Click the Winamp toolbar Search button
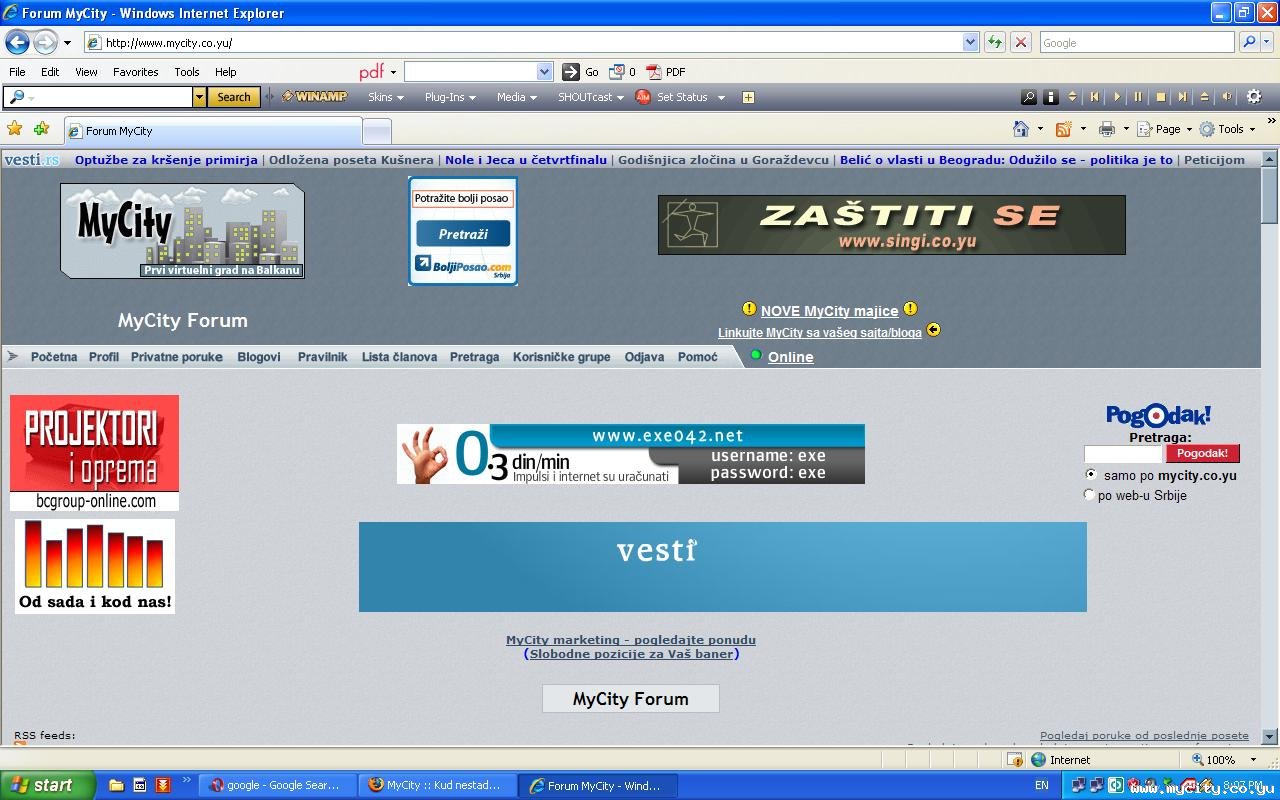The width and height of the screenshot is (1280, 800). (x=234, y=97)
